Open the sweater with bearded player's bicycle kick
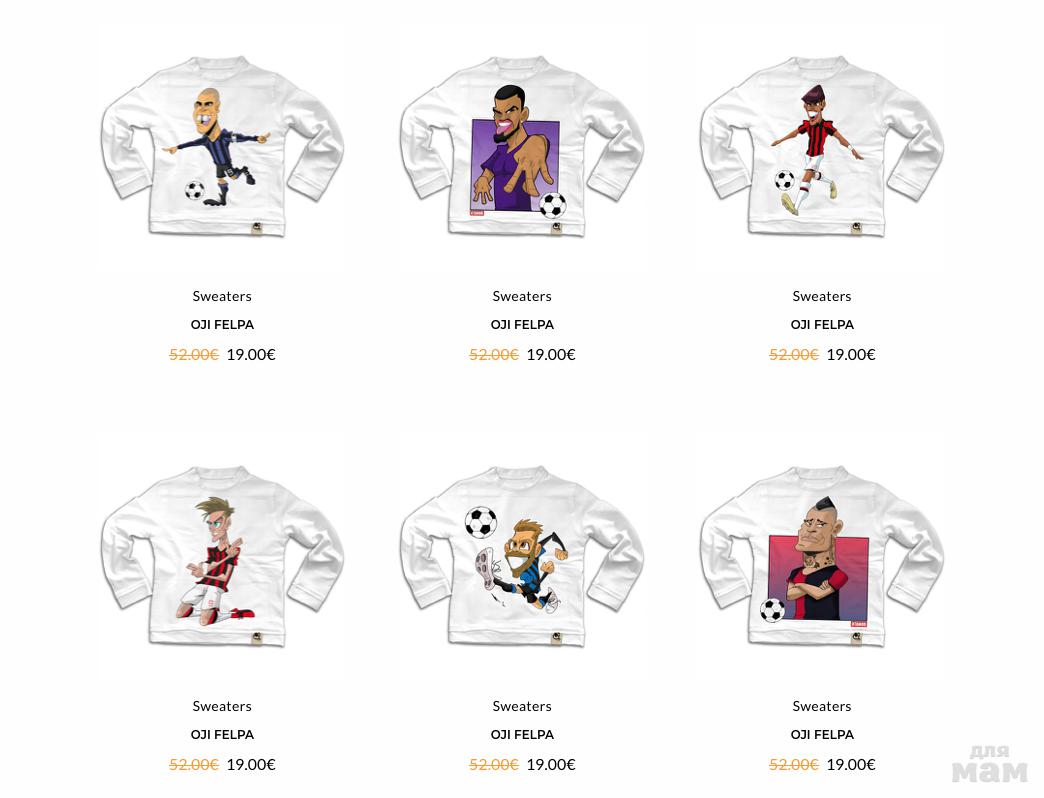 tap(522, 558)
